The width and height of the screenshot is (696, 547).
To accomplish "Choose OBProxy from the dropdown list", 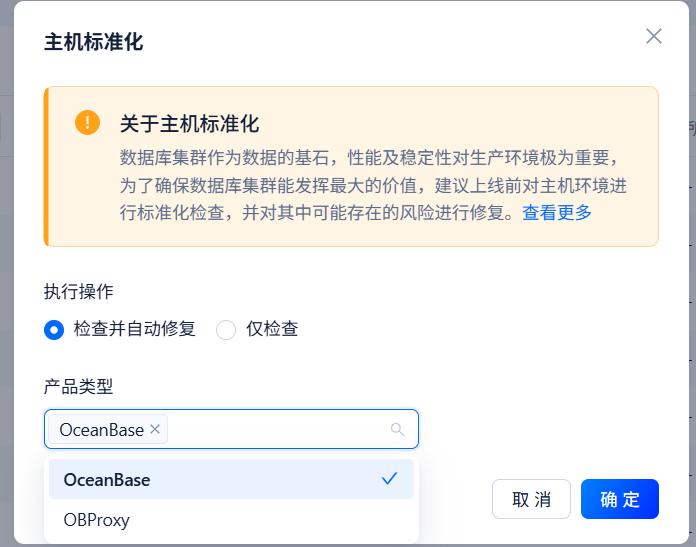I will click(x=97, y=520).
